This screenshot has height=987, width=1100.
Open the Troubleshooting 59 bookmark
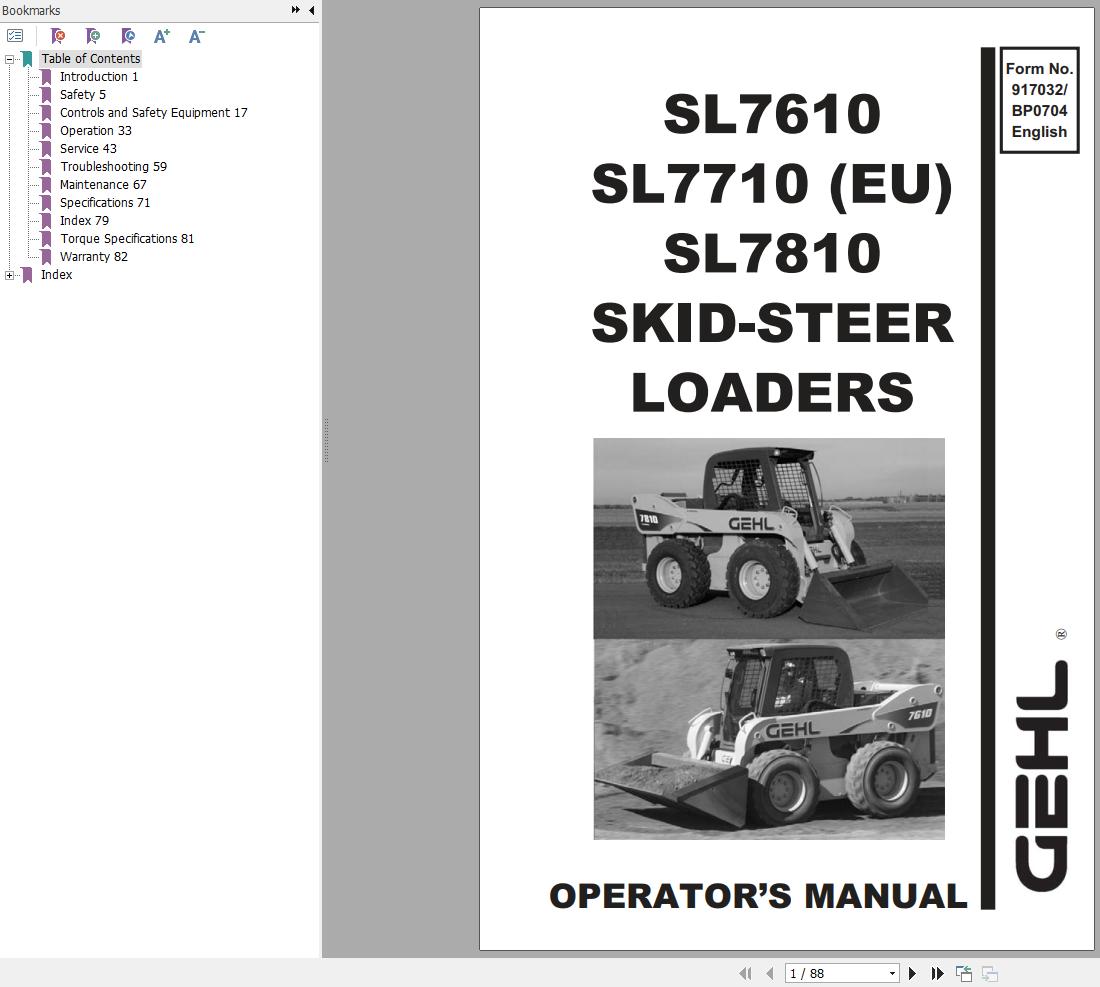[114, 166]
